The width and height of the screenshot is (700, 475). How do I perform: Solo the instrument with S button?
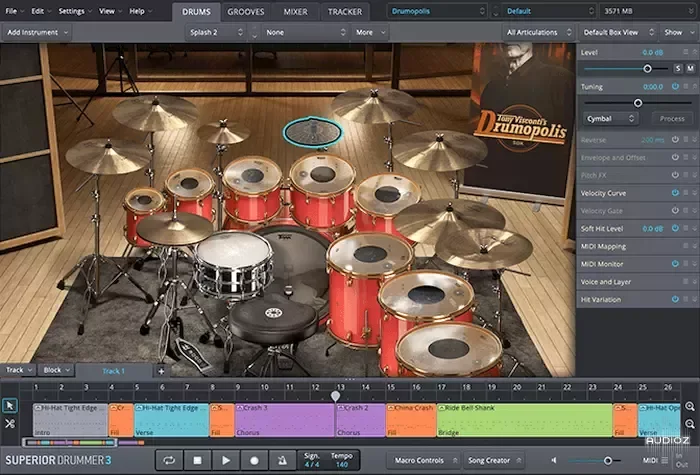pos(678,68)
